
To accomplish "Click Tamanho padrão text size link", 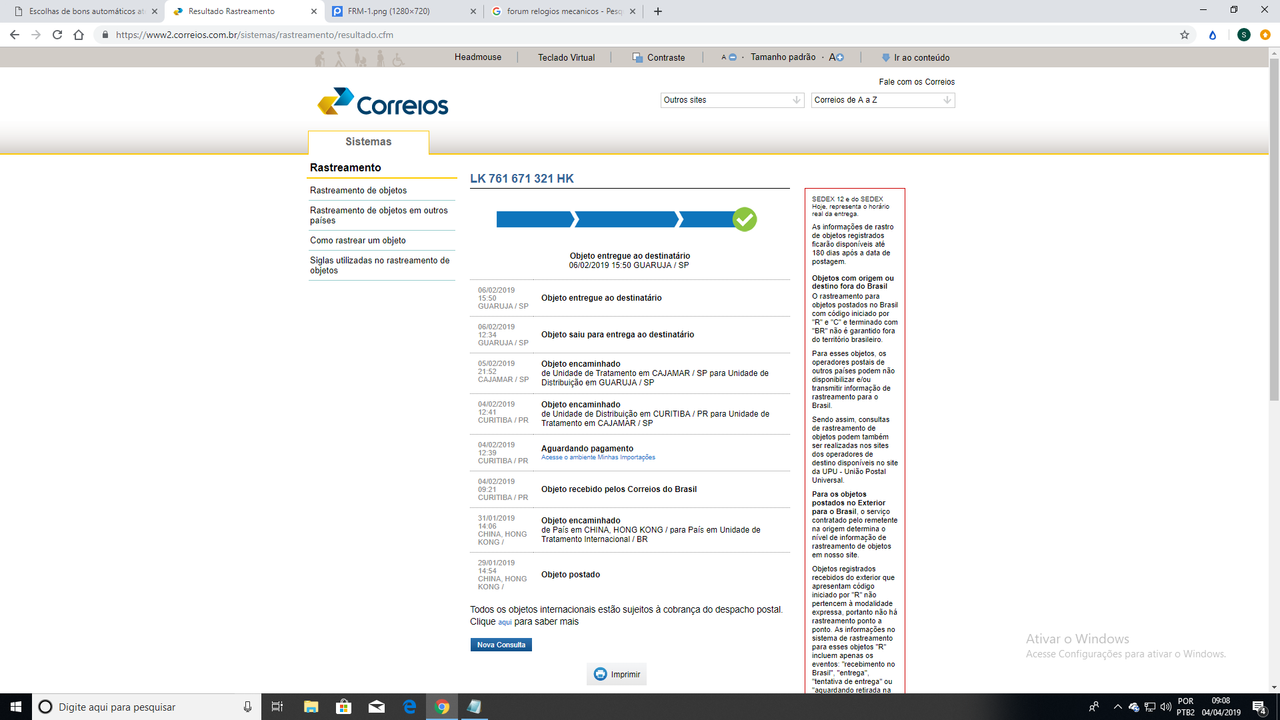I will pyautogui.click(x=783, y=57).
